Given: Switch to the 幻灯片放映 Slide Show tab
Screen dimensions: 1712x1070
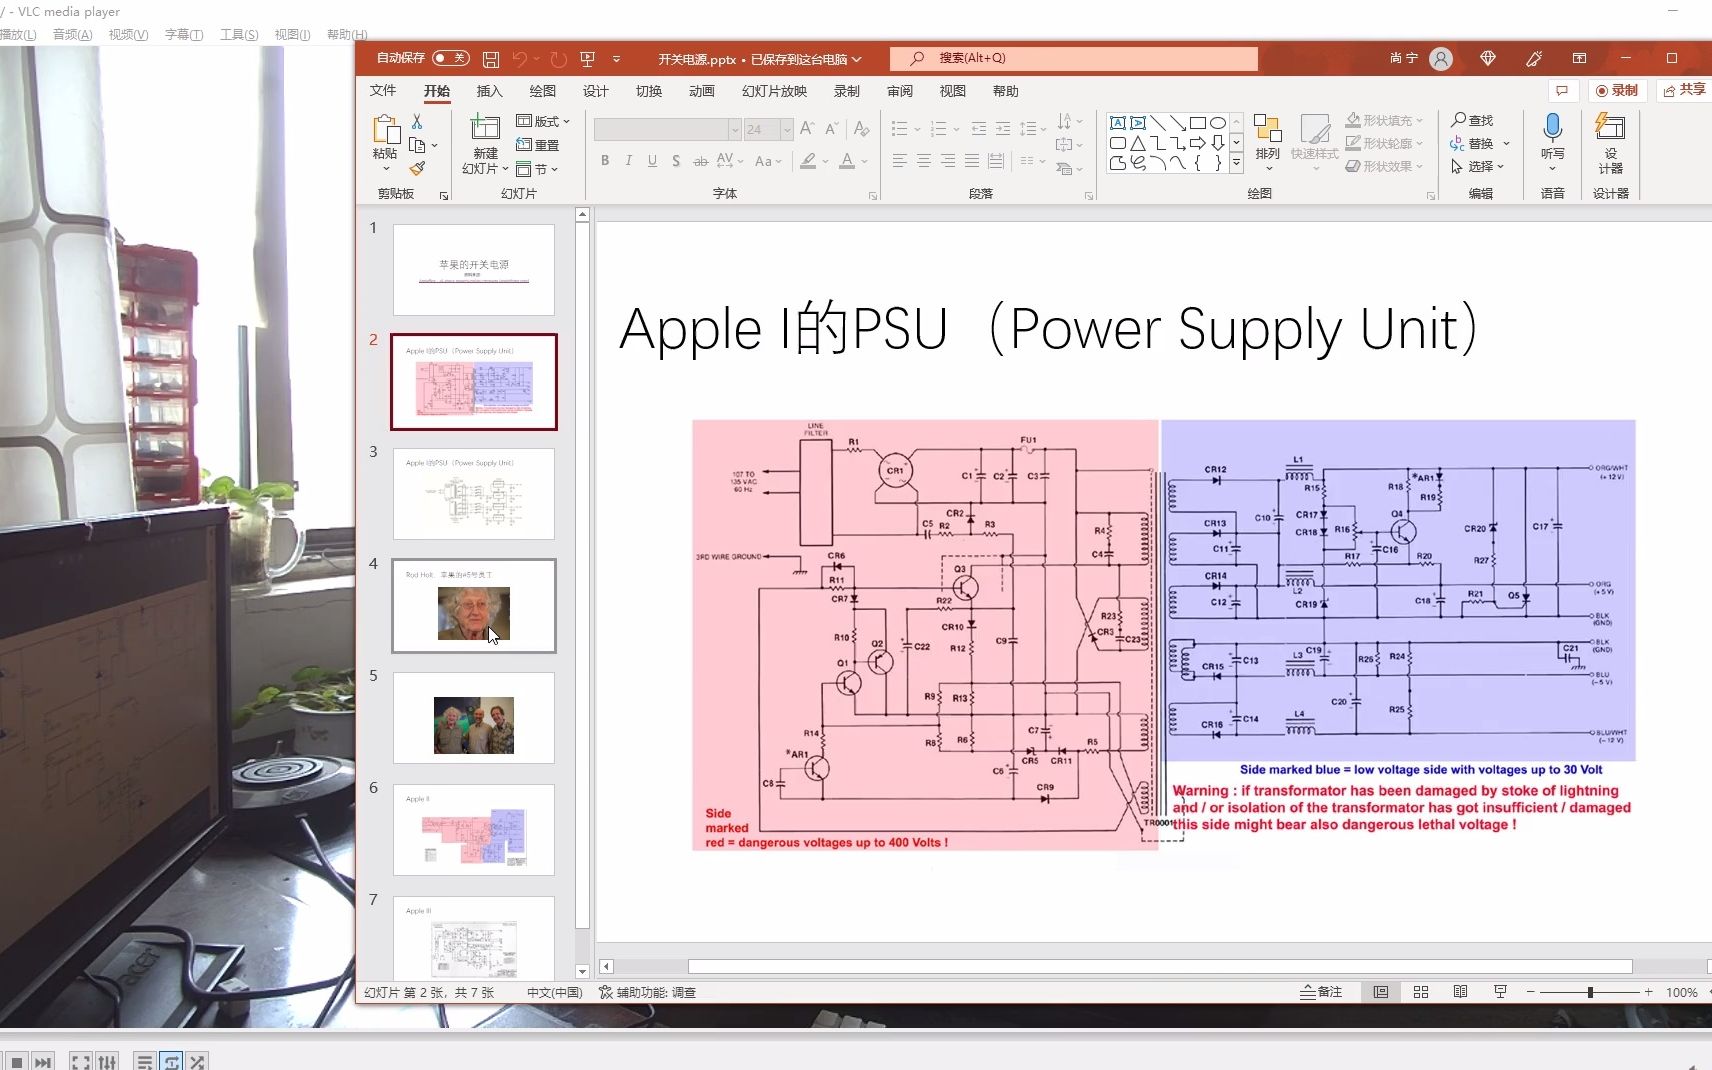Looking at the screenshot, I should [774, 91].
